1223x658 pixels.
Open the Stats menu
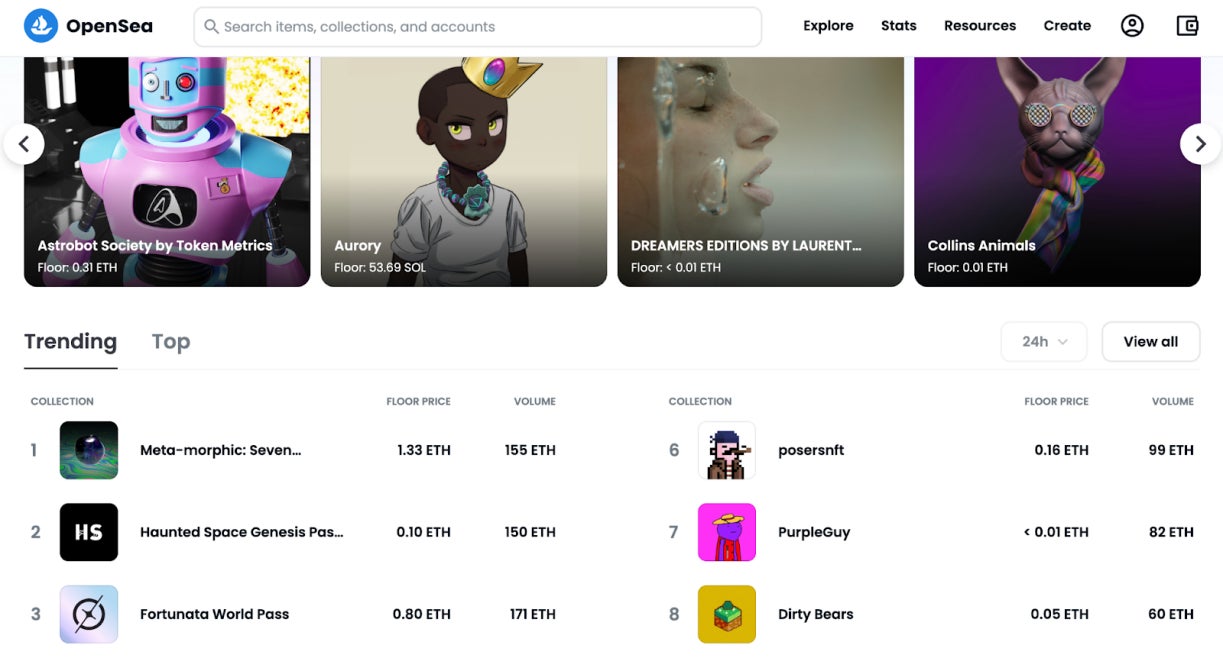[899, 26]
